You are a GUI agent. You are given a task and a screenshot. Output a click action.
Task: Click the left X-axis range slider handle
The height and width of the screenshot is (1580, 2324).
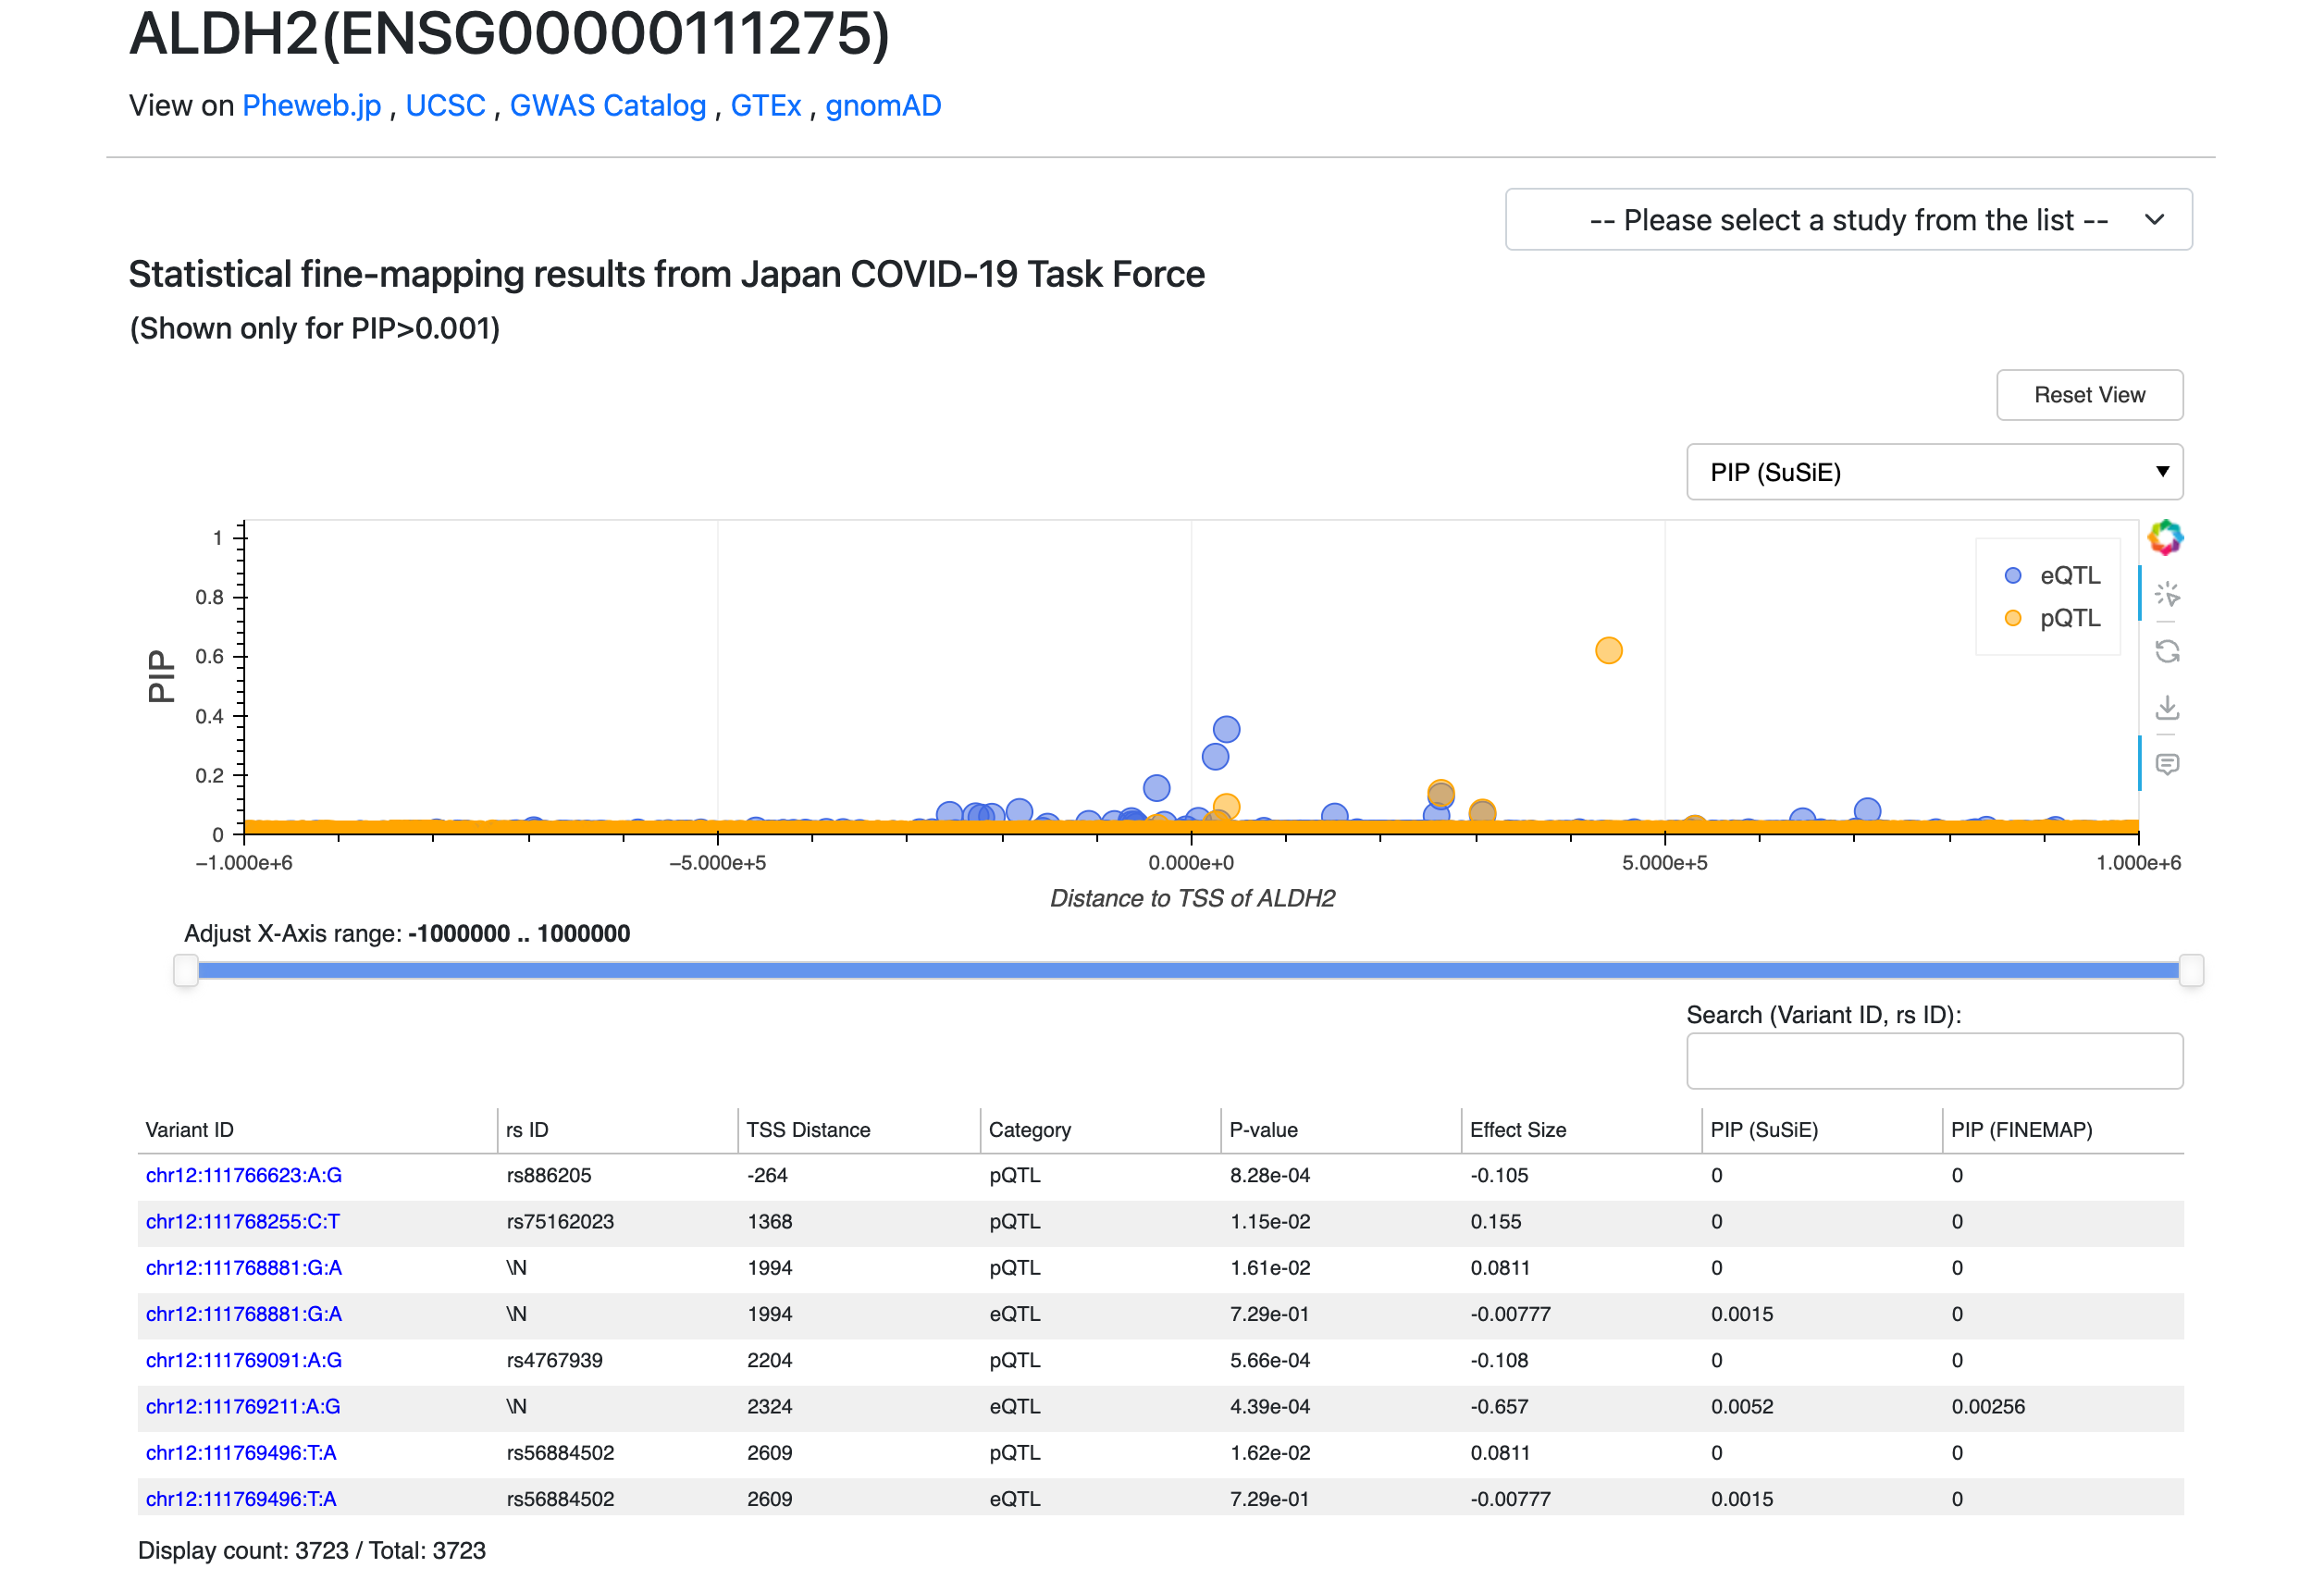pyautogui.click(x=186, y=969)
